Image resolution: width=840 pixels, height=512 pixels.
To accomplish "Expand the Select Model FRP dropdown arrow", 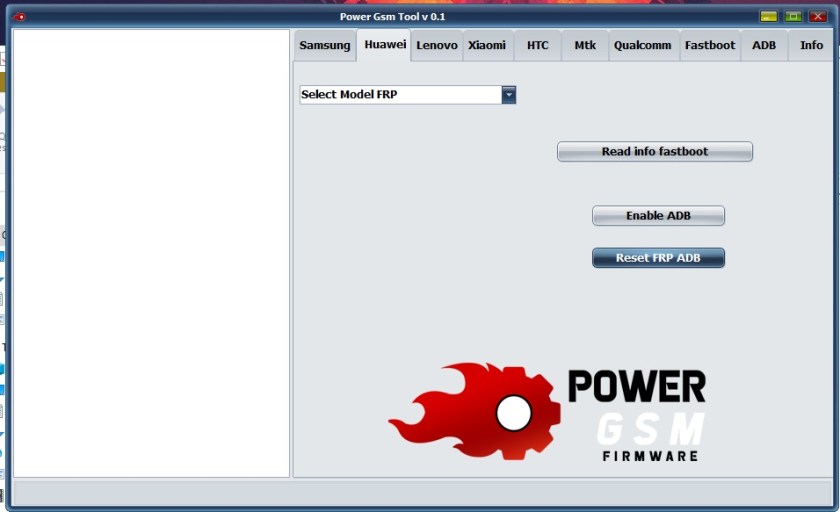I will [509, 95].
